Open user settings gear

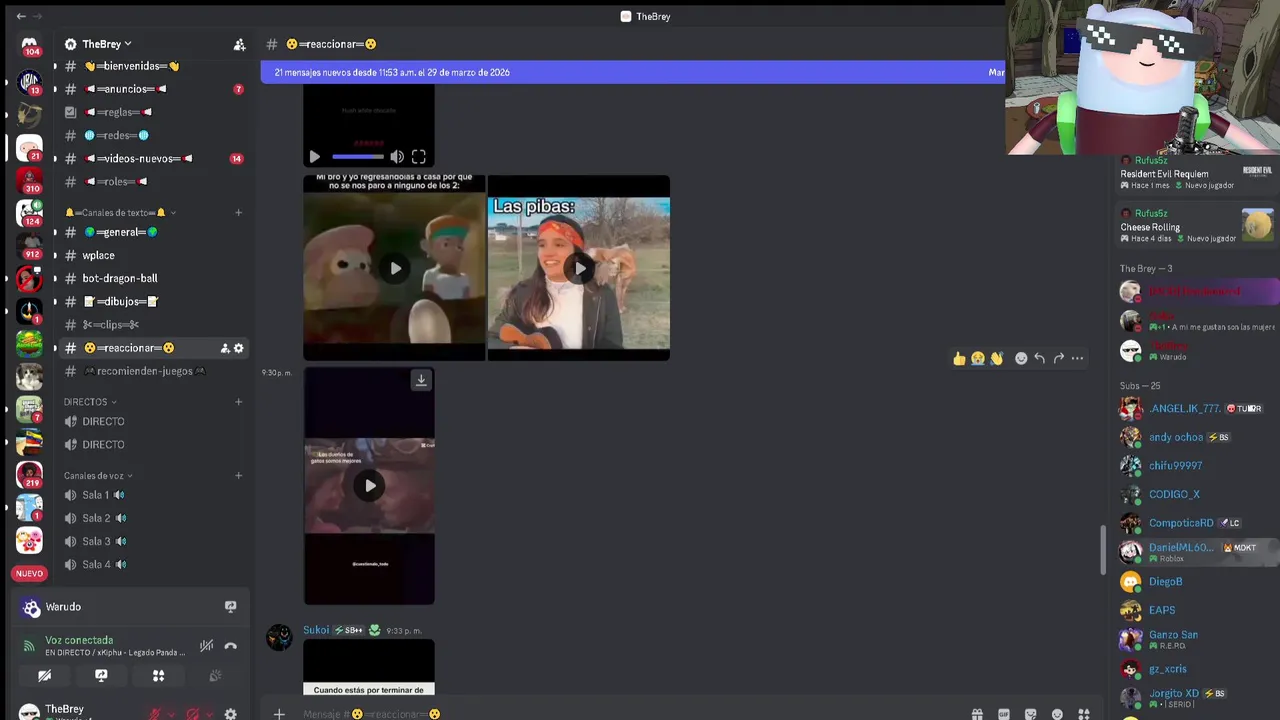(230, 714)
